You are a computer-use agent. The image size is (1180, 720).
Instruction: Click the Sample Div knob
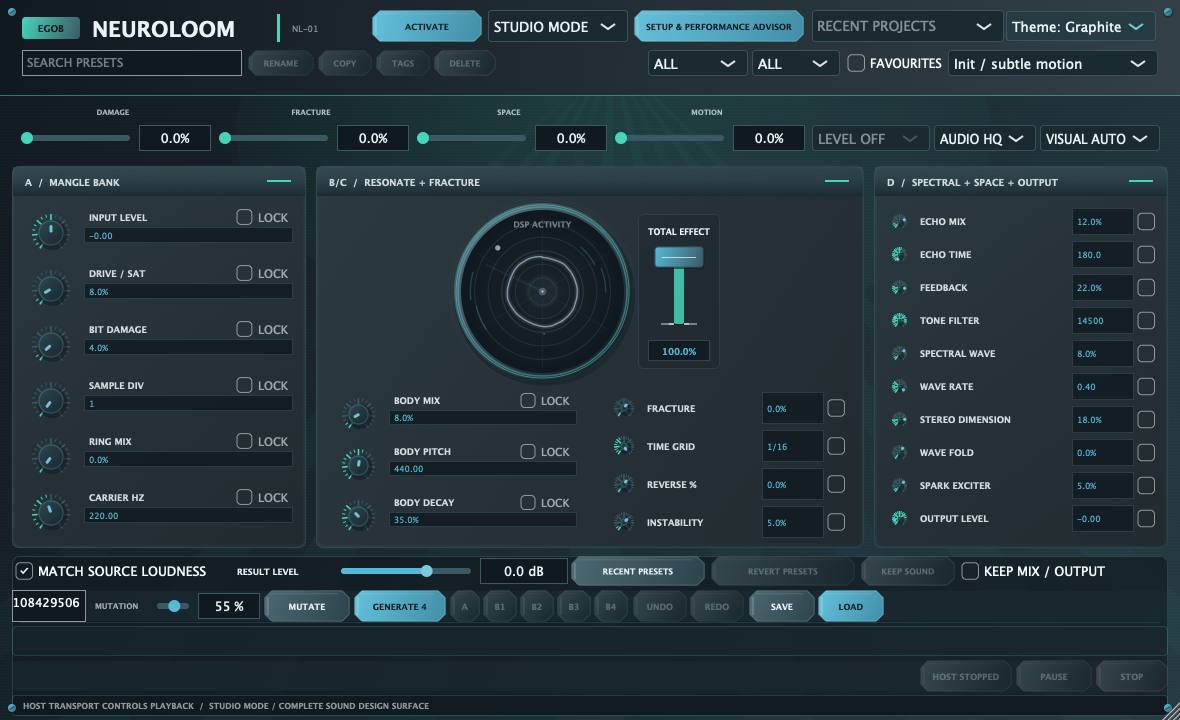pyautogui.click(x=50, y=401)
